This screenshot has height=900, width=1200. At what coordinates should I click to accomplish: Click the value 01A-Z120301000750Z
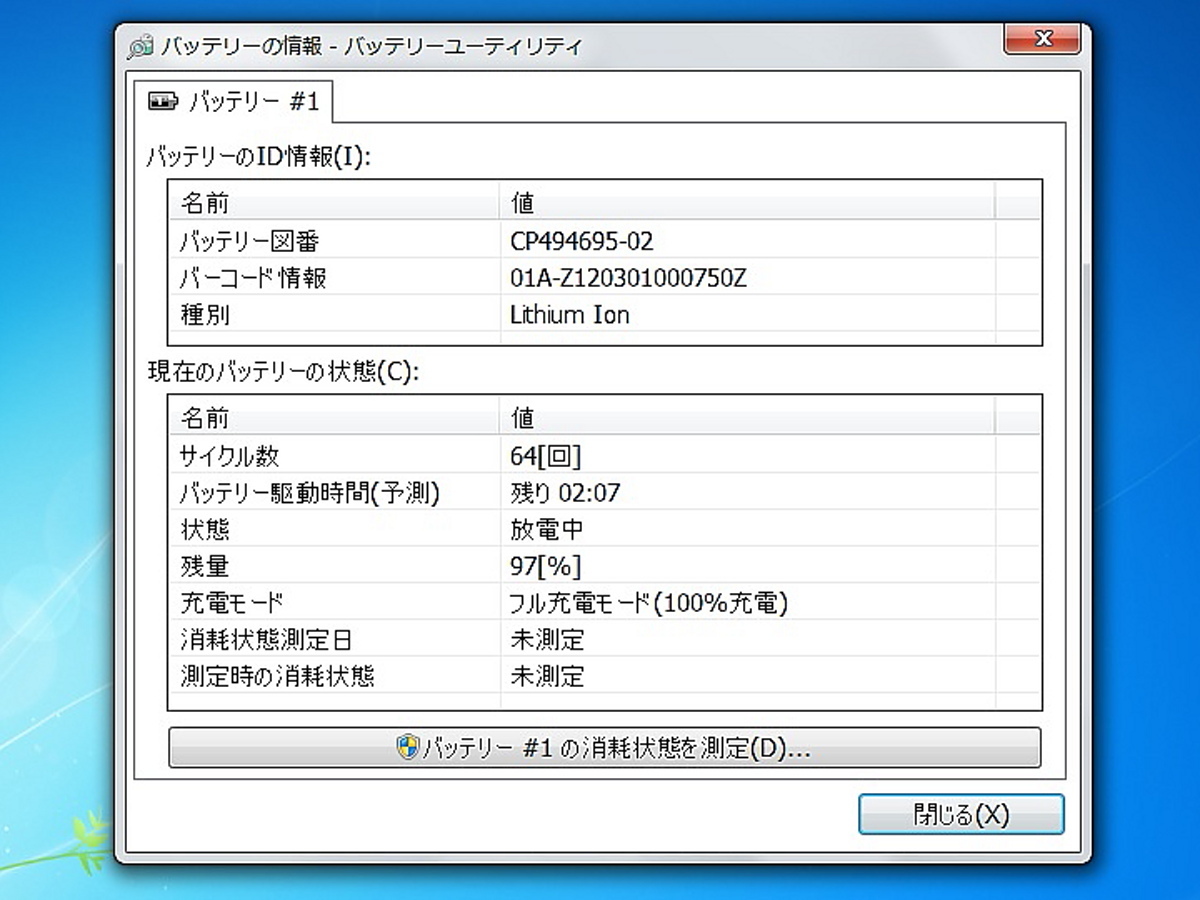coord(628,278)
